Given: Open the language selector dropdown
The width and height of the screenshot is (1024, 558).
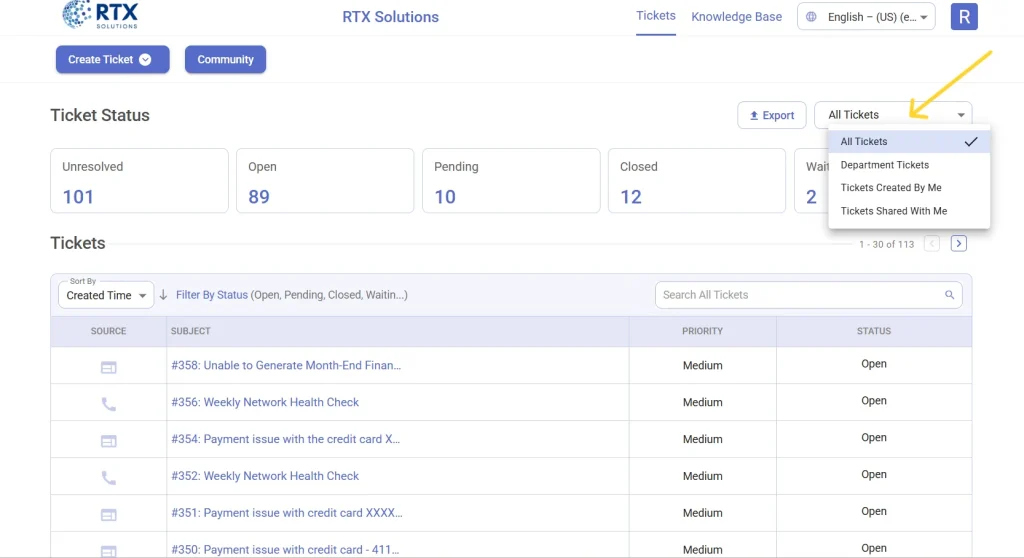Looking at the screenshot, I should (x=866, y=17).
